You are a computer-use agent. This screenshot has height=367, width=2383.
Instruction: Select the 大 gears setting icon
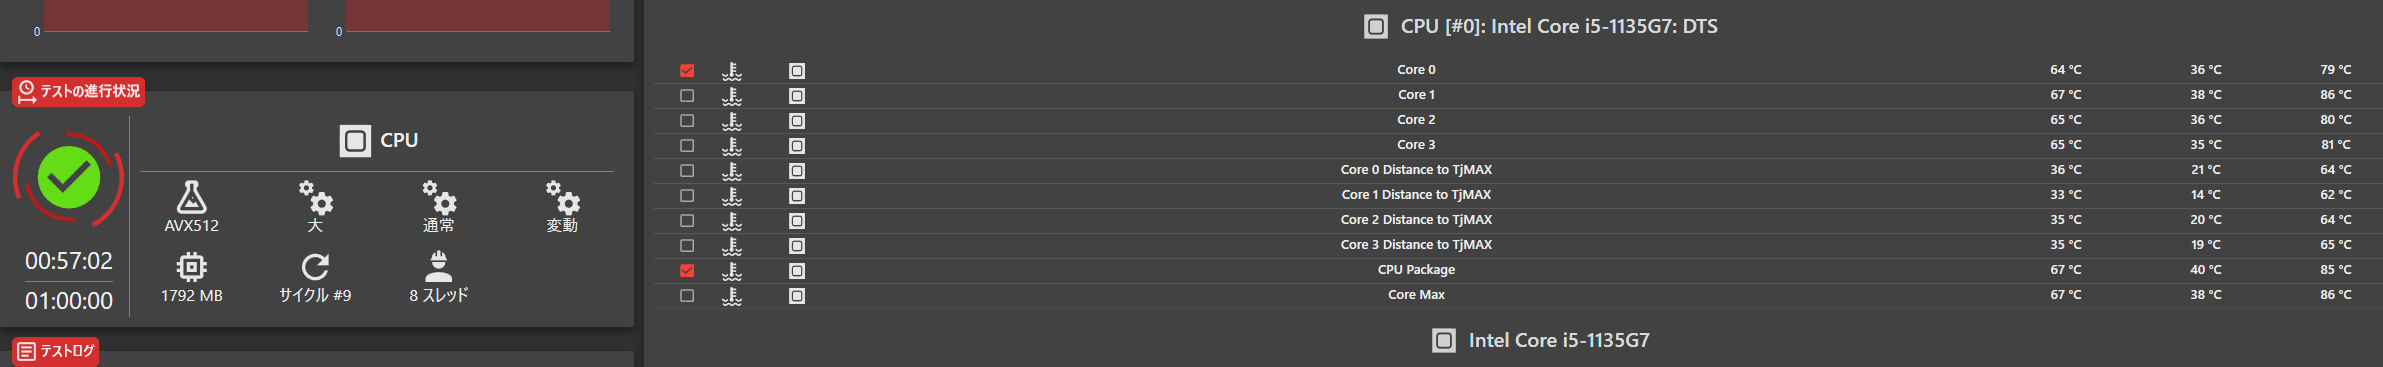point(316,197)
